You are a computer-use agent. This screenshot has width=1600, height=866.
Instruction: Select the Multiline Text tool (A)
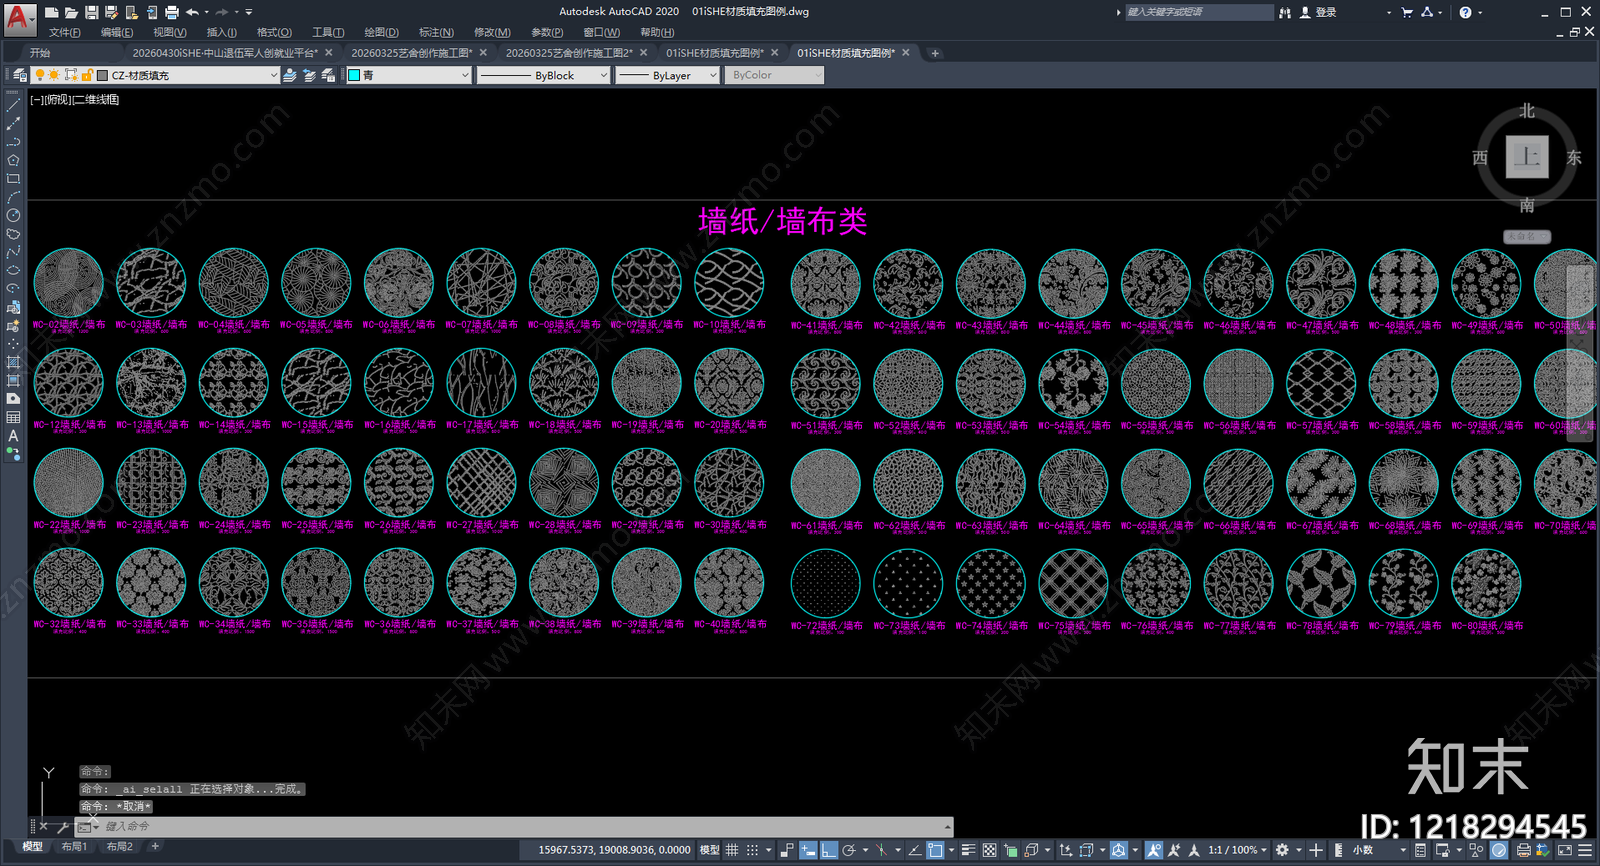click(x=13, y=435)
